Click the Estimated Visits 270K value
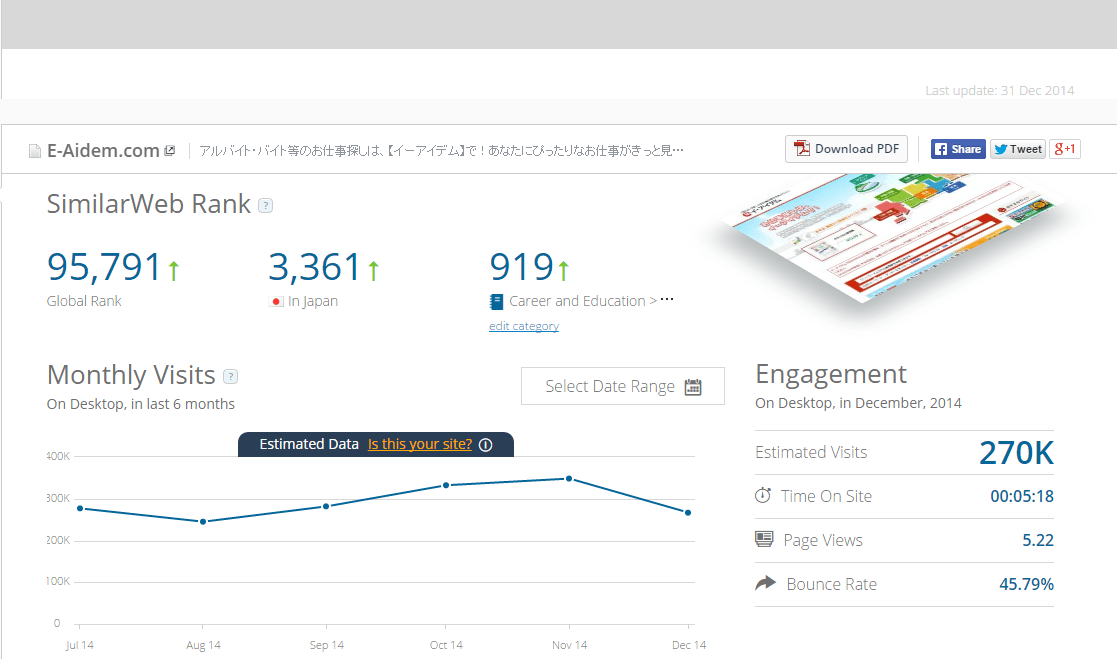 [x=1017, y=453]
